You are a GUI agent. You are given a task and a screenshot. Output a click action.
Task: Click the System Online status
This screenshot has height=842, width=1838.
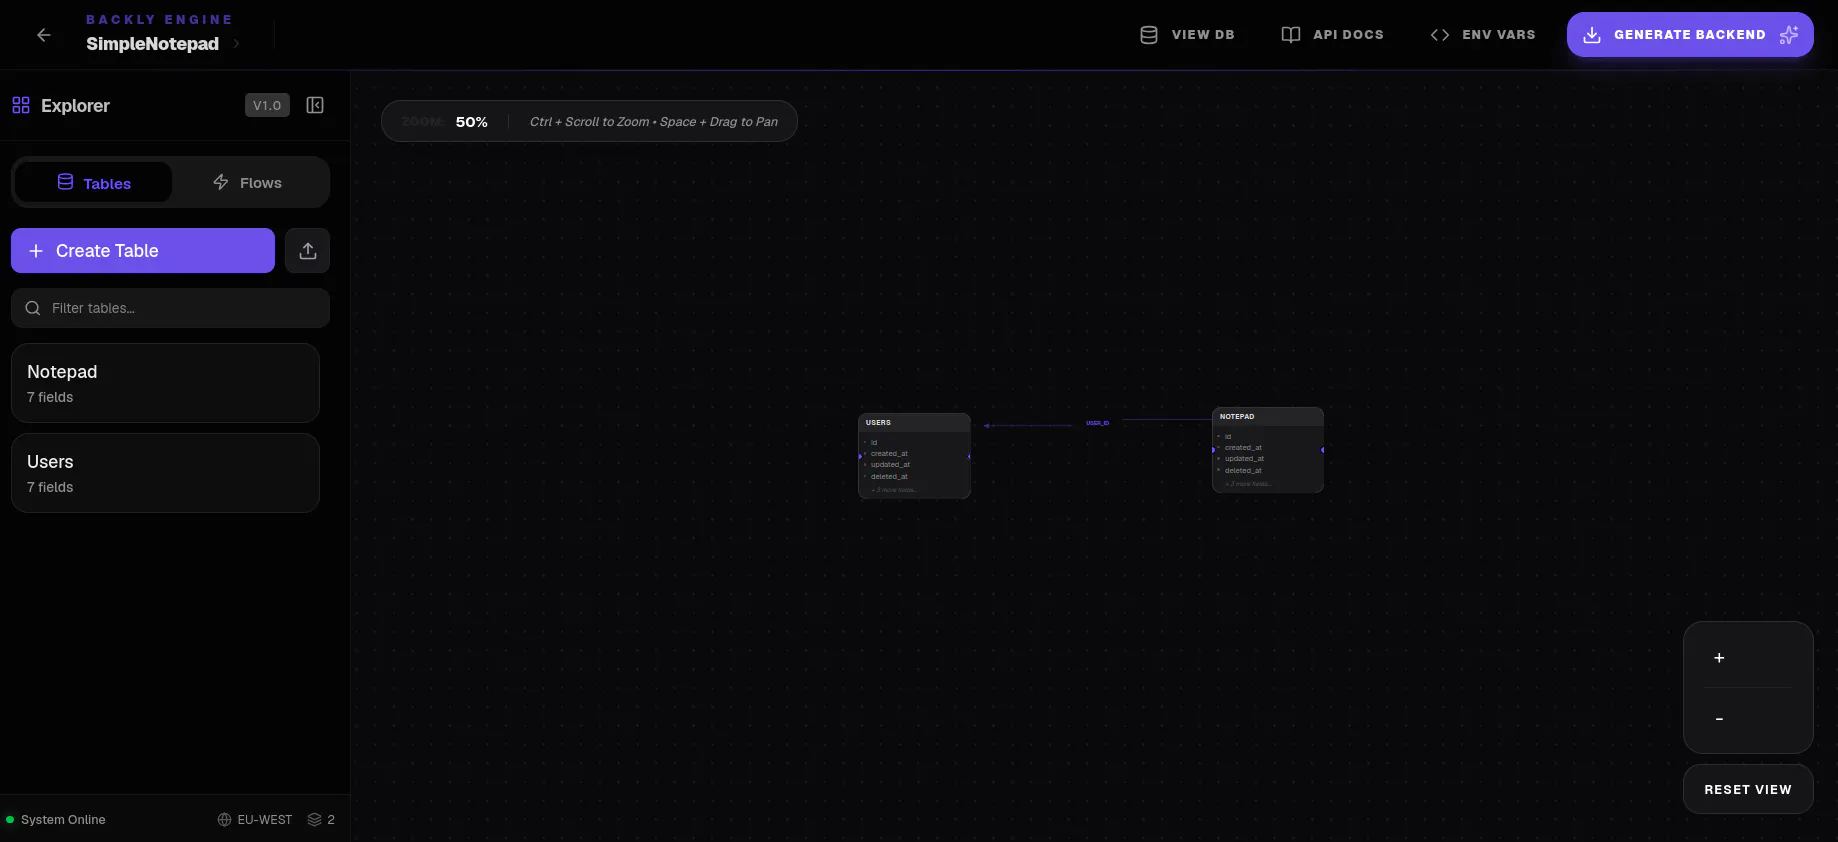click(x=56, y=820)
